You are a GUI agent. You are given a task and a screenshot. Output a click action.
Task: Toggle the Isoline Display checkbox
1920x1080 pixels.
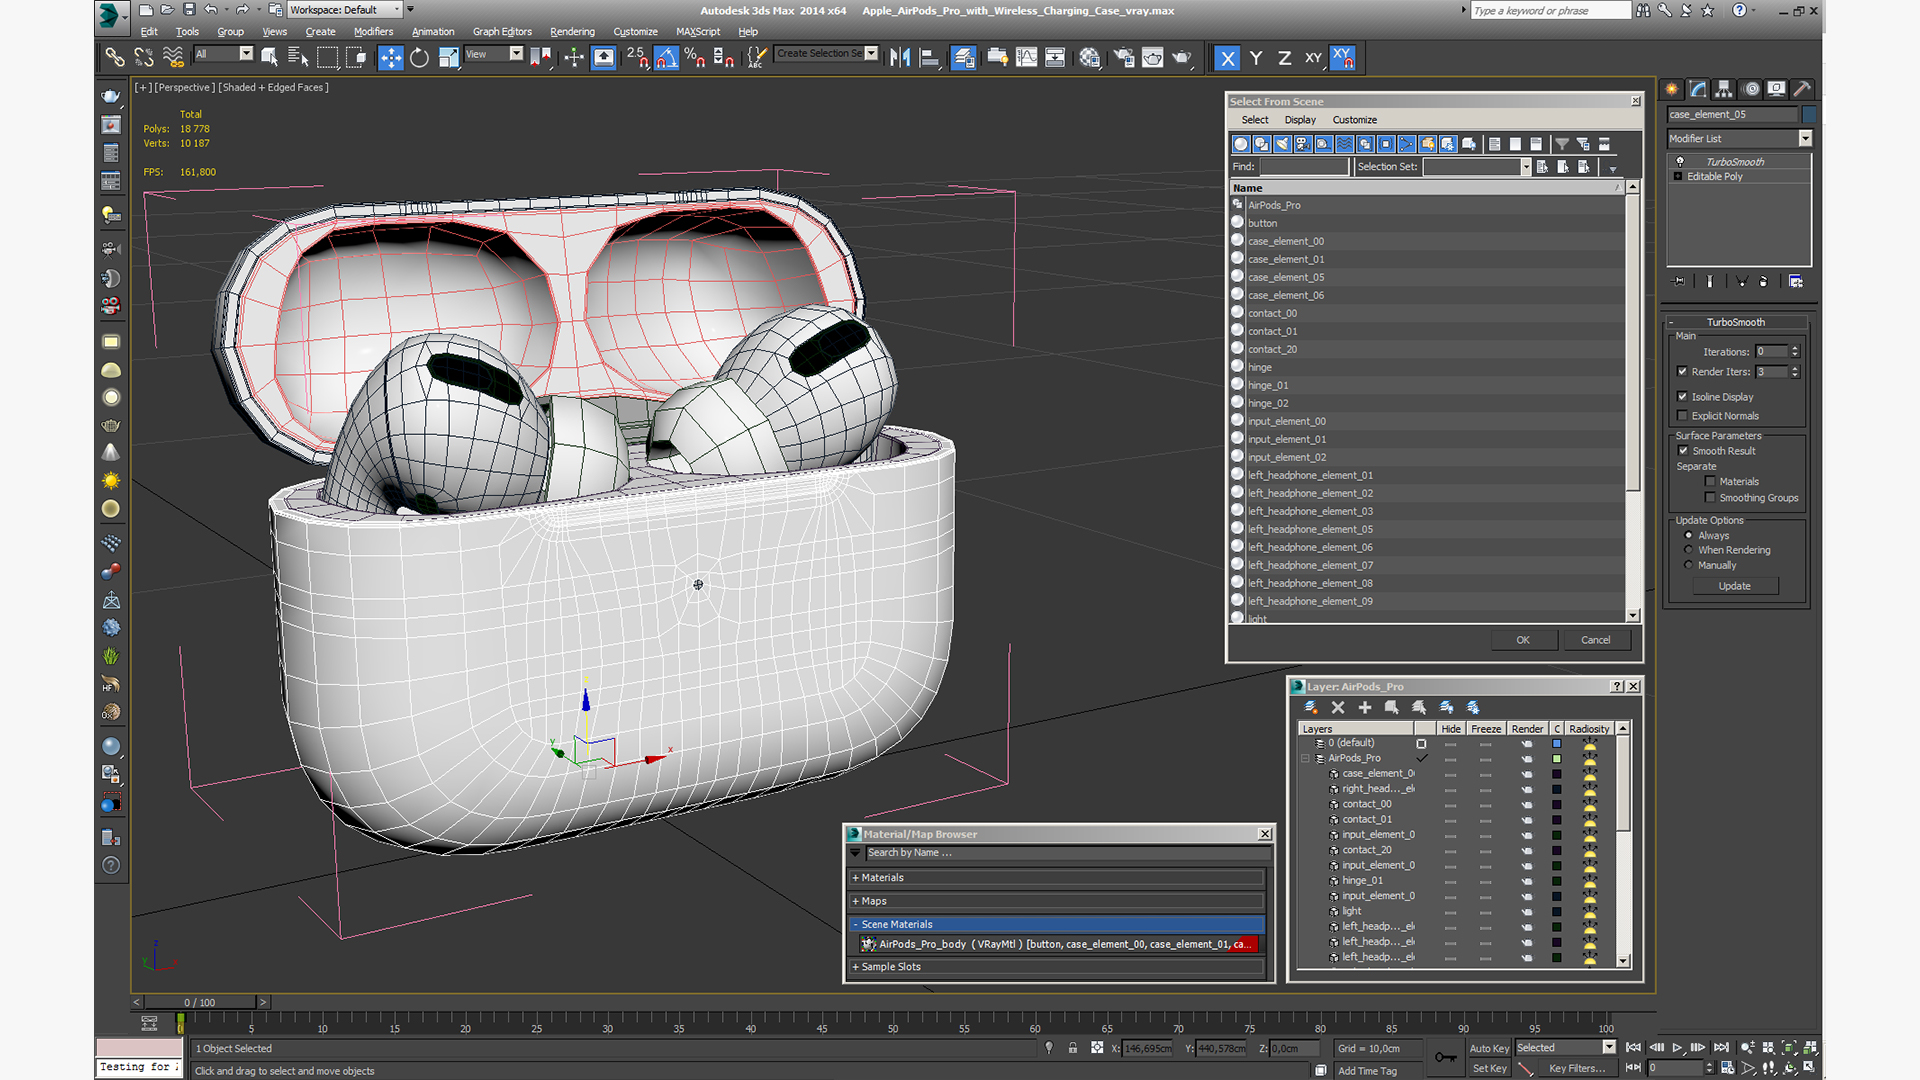click(1682, 397)
